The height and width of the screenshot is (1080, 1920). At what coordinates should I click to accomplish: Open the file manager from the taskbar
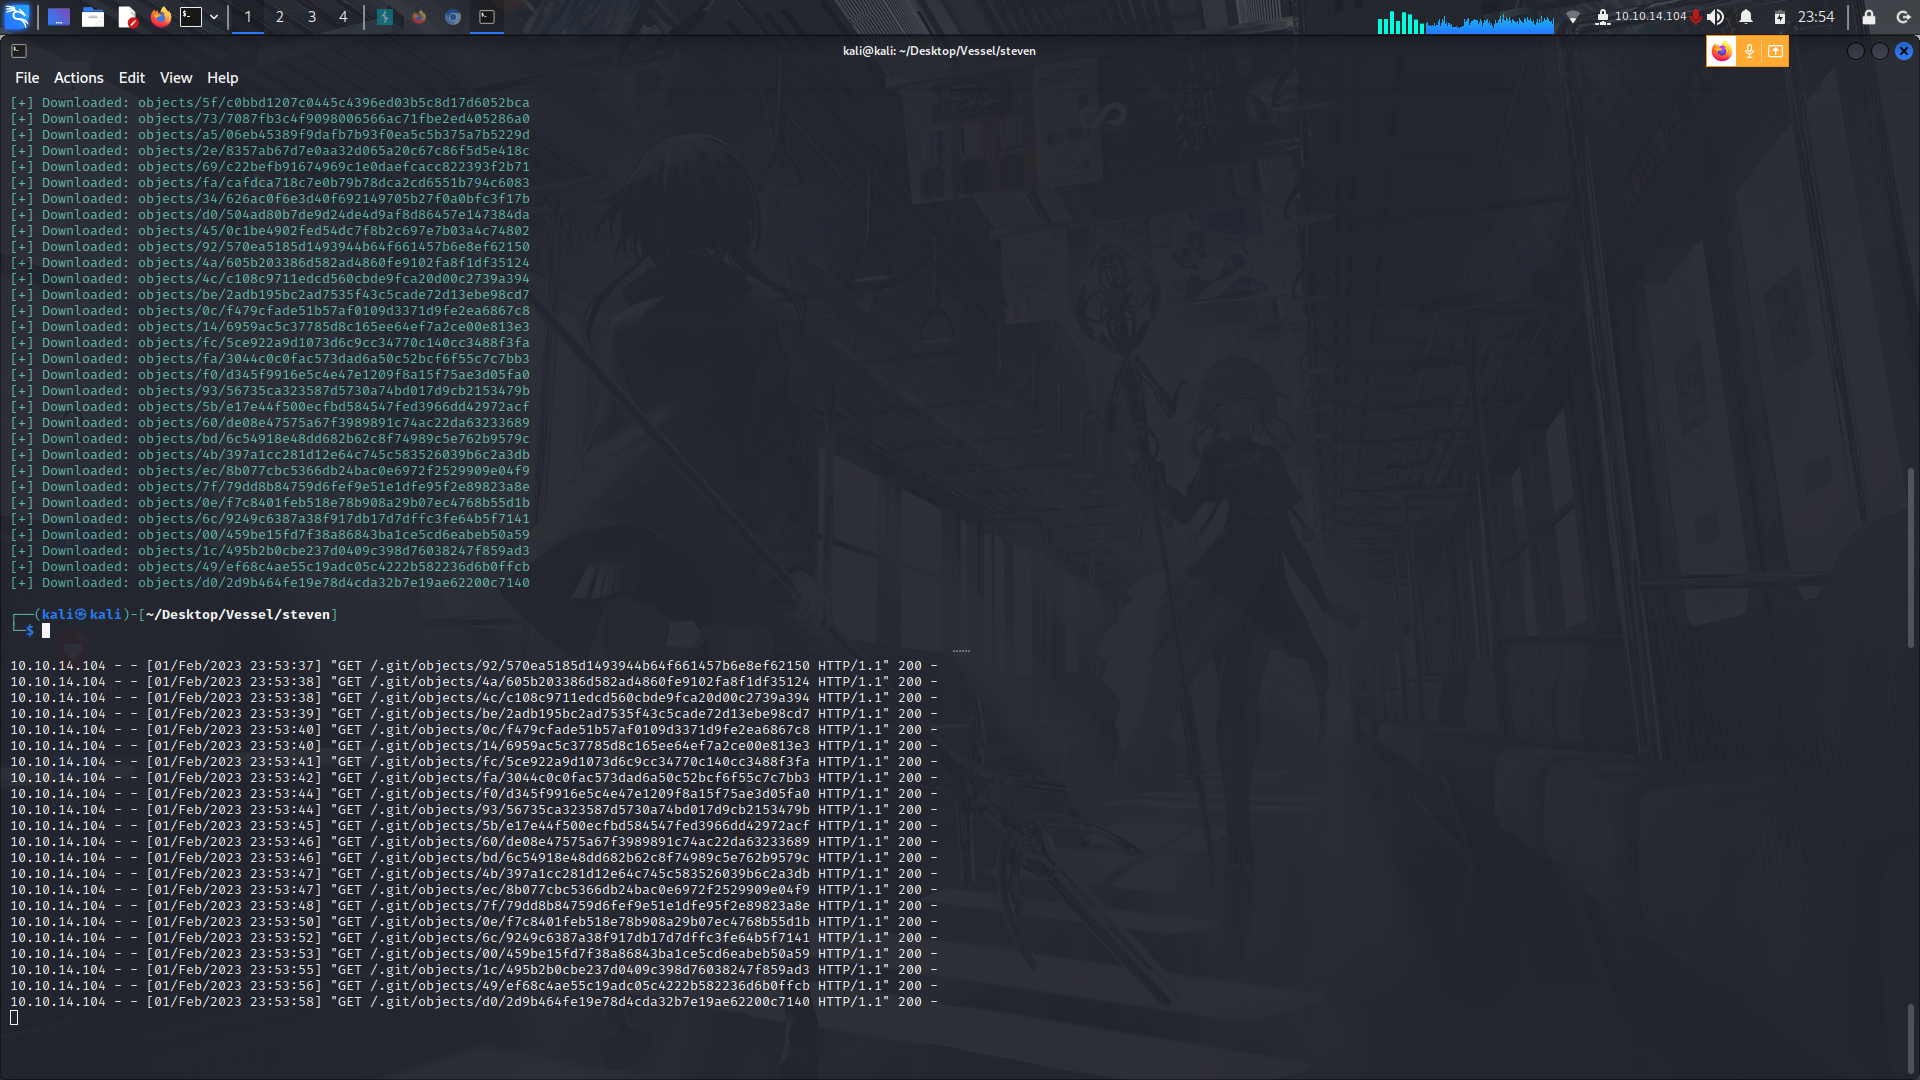point(93,17)
